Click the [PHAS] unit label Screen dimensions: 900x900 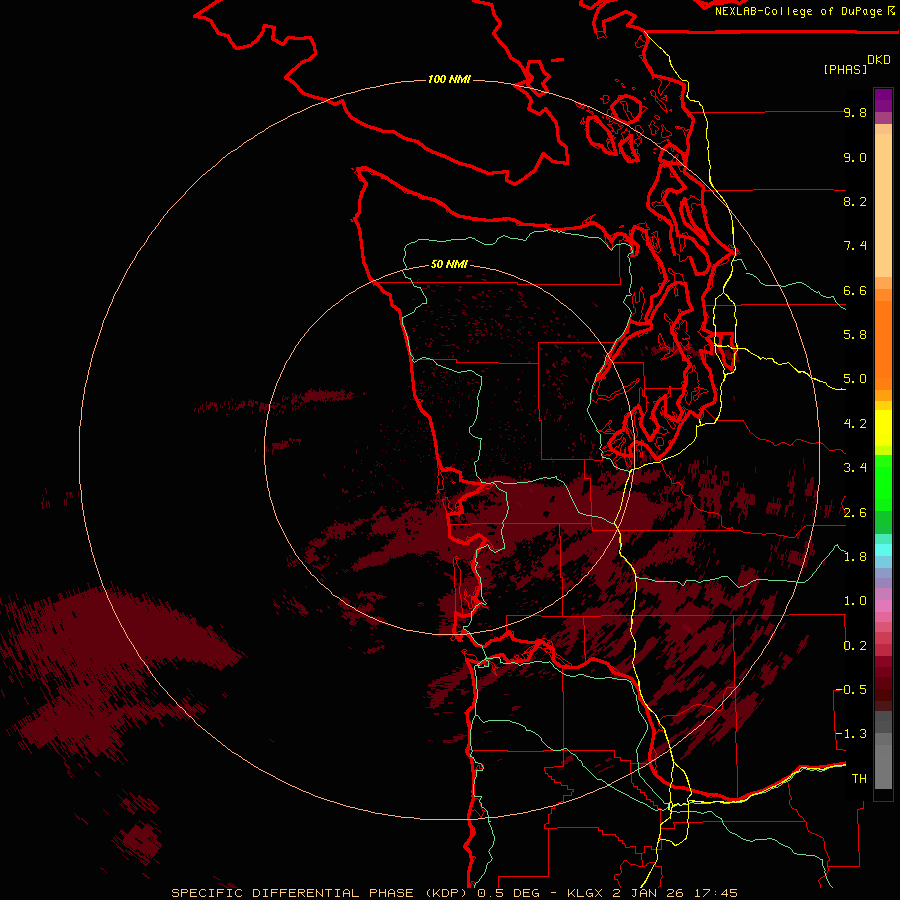point(845,69)
